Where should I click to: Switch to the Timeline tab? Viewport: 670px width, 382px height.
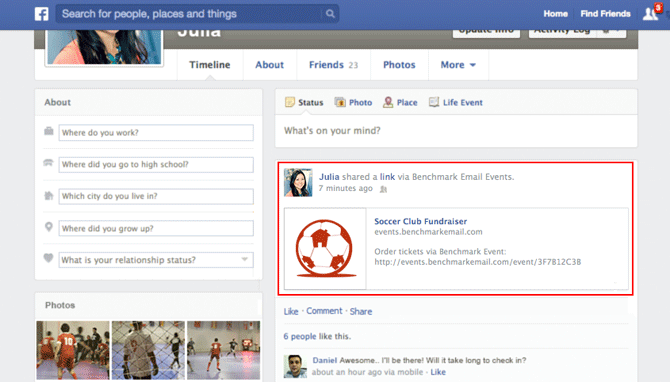pos(210,65)
